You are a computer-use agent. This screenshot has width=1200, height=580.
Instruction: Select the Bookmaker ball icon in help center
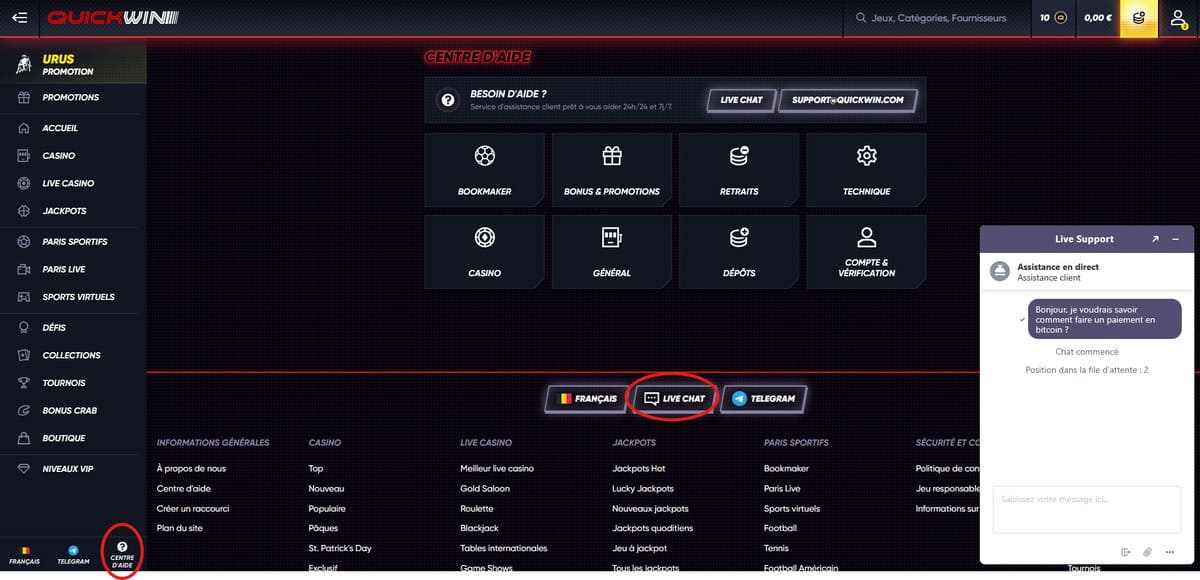[x=484, y=156]
